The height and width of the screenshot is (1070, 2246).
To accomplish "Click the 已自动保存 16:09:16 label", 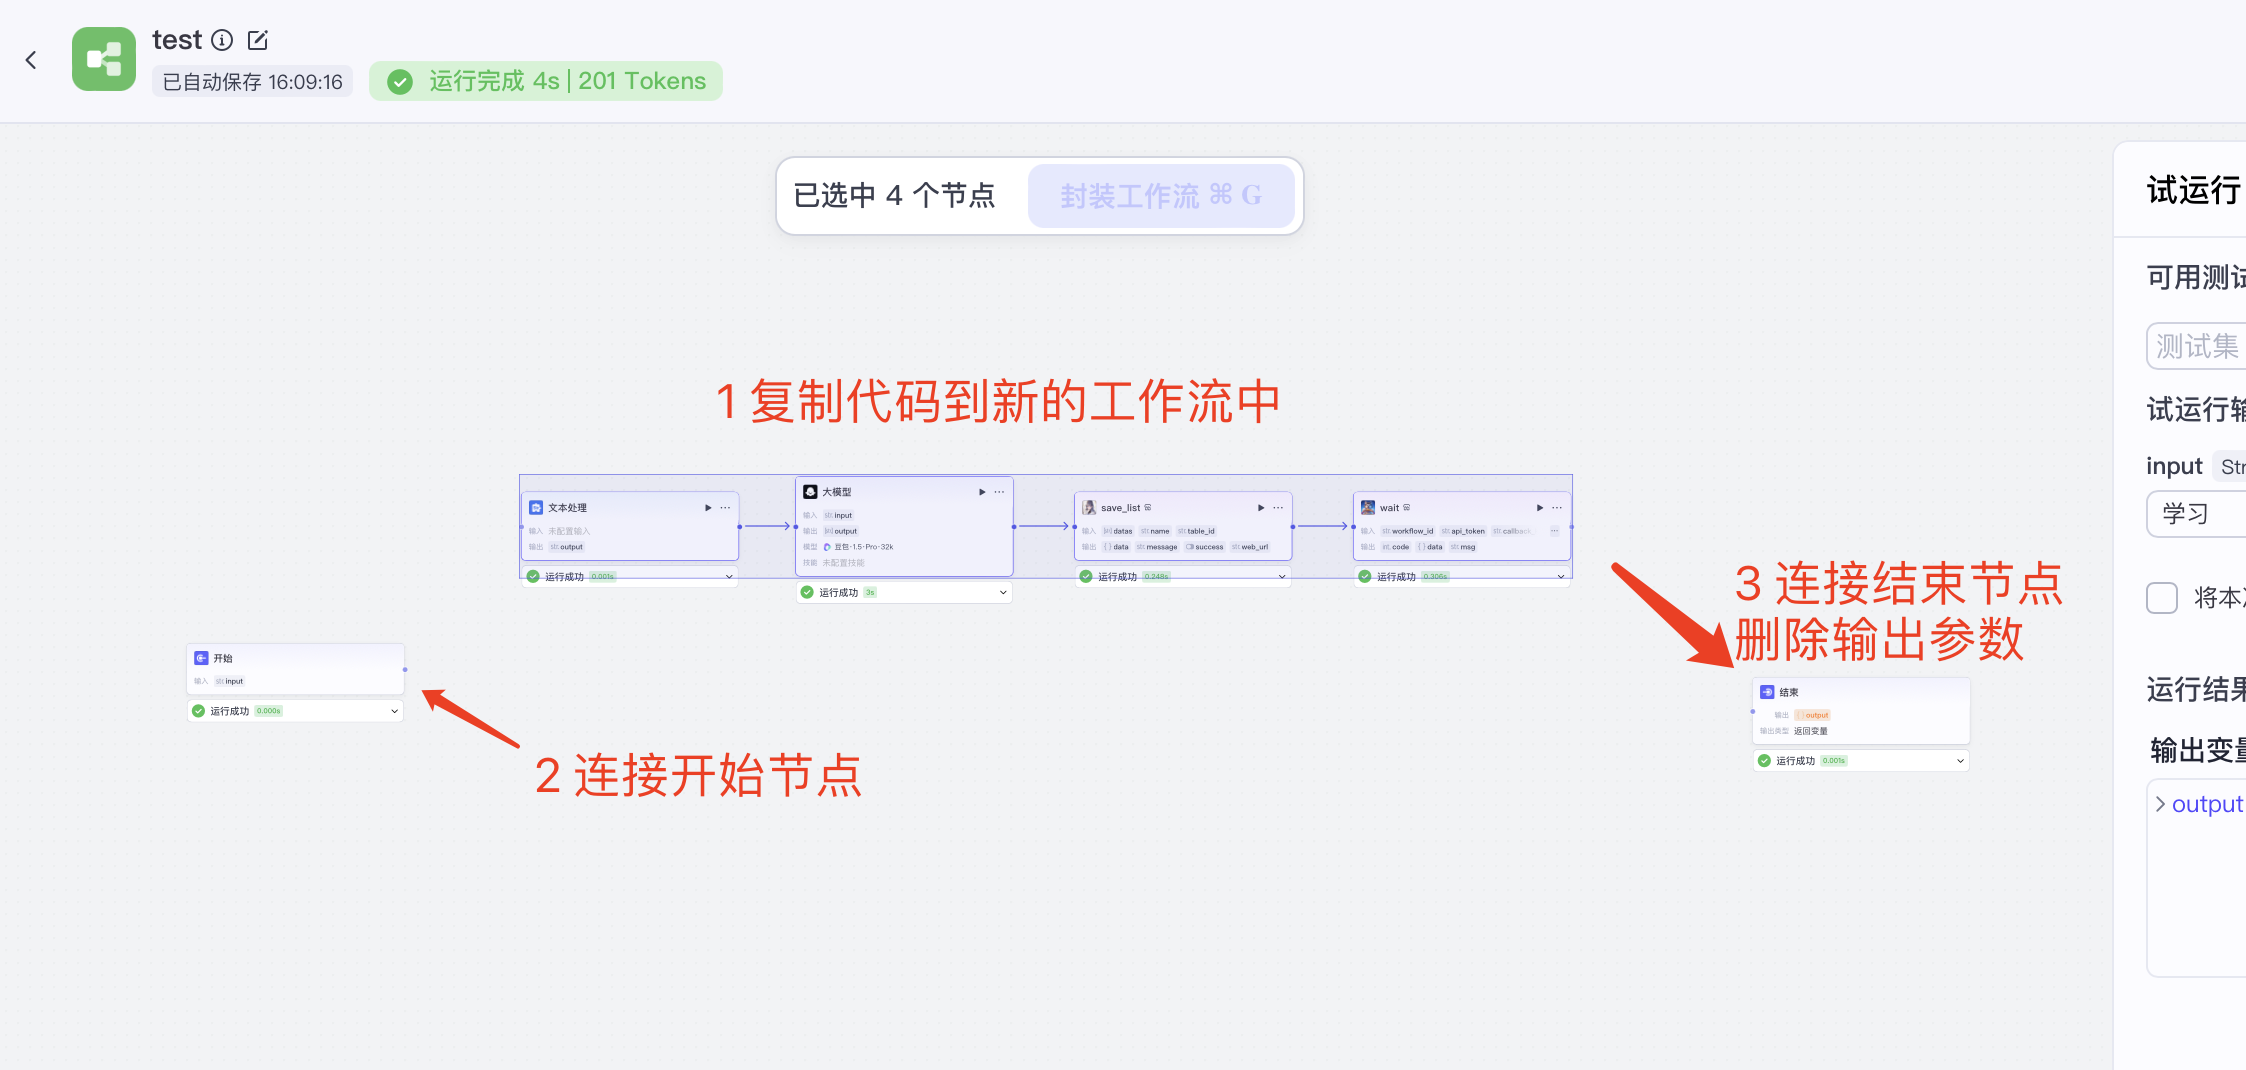I will [252, 82].
